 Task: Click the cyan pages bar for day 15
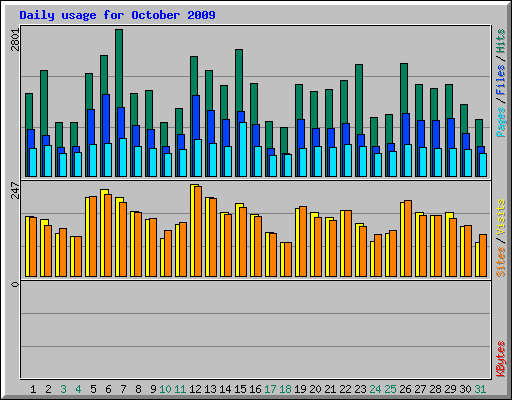click(243, 149)
